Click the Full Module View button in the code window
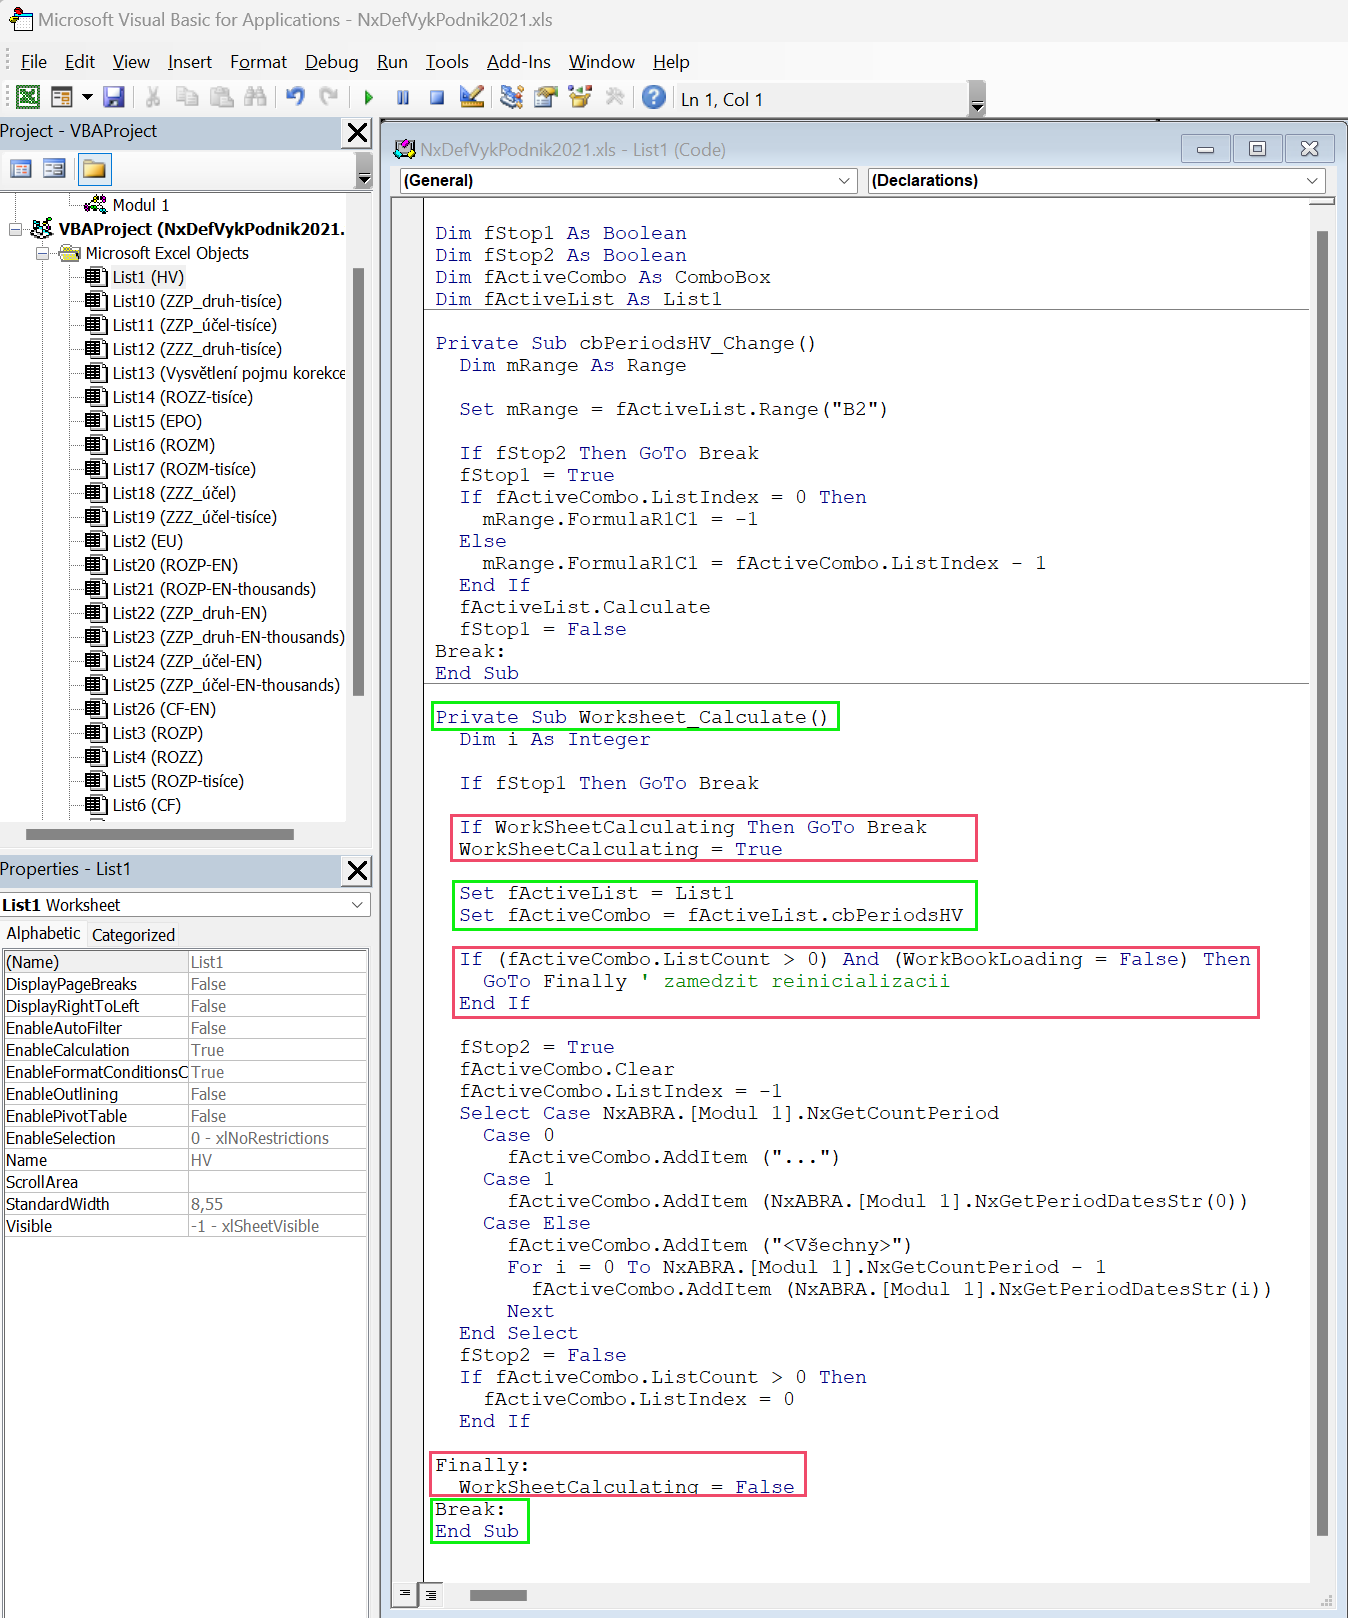The image size is (1348, 1618). [x=430, y=1594]
